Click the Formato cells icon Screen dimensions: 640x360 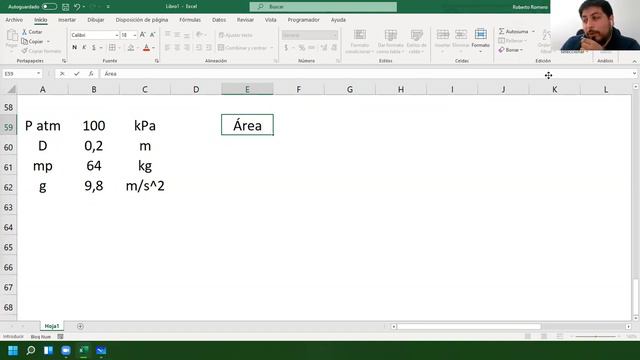point(480,35)
